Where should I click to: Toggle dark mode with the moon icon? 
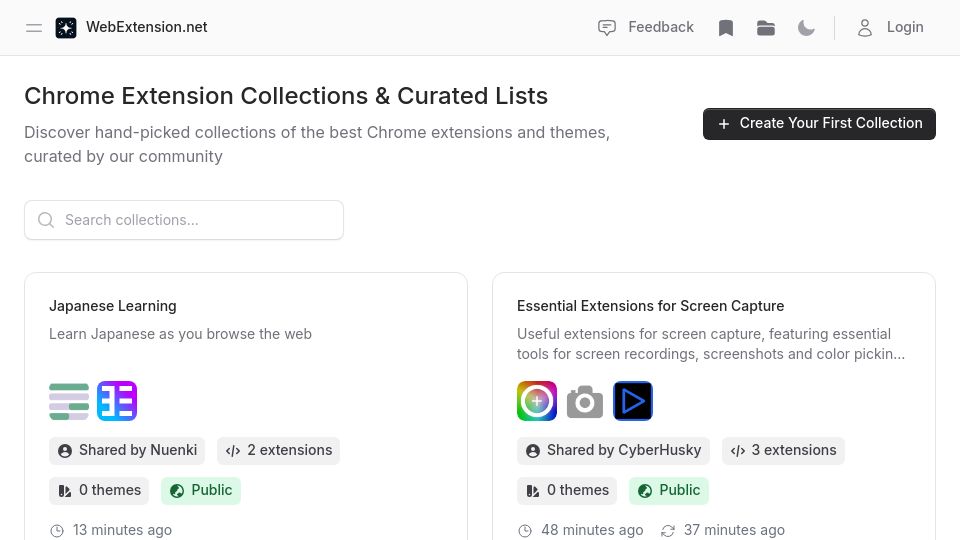click(806, 28)
